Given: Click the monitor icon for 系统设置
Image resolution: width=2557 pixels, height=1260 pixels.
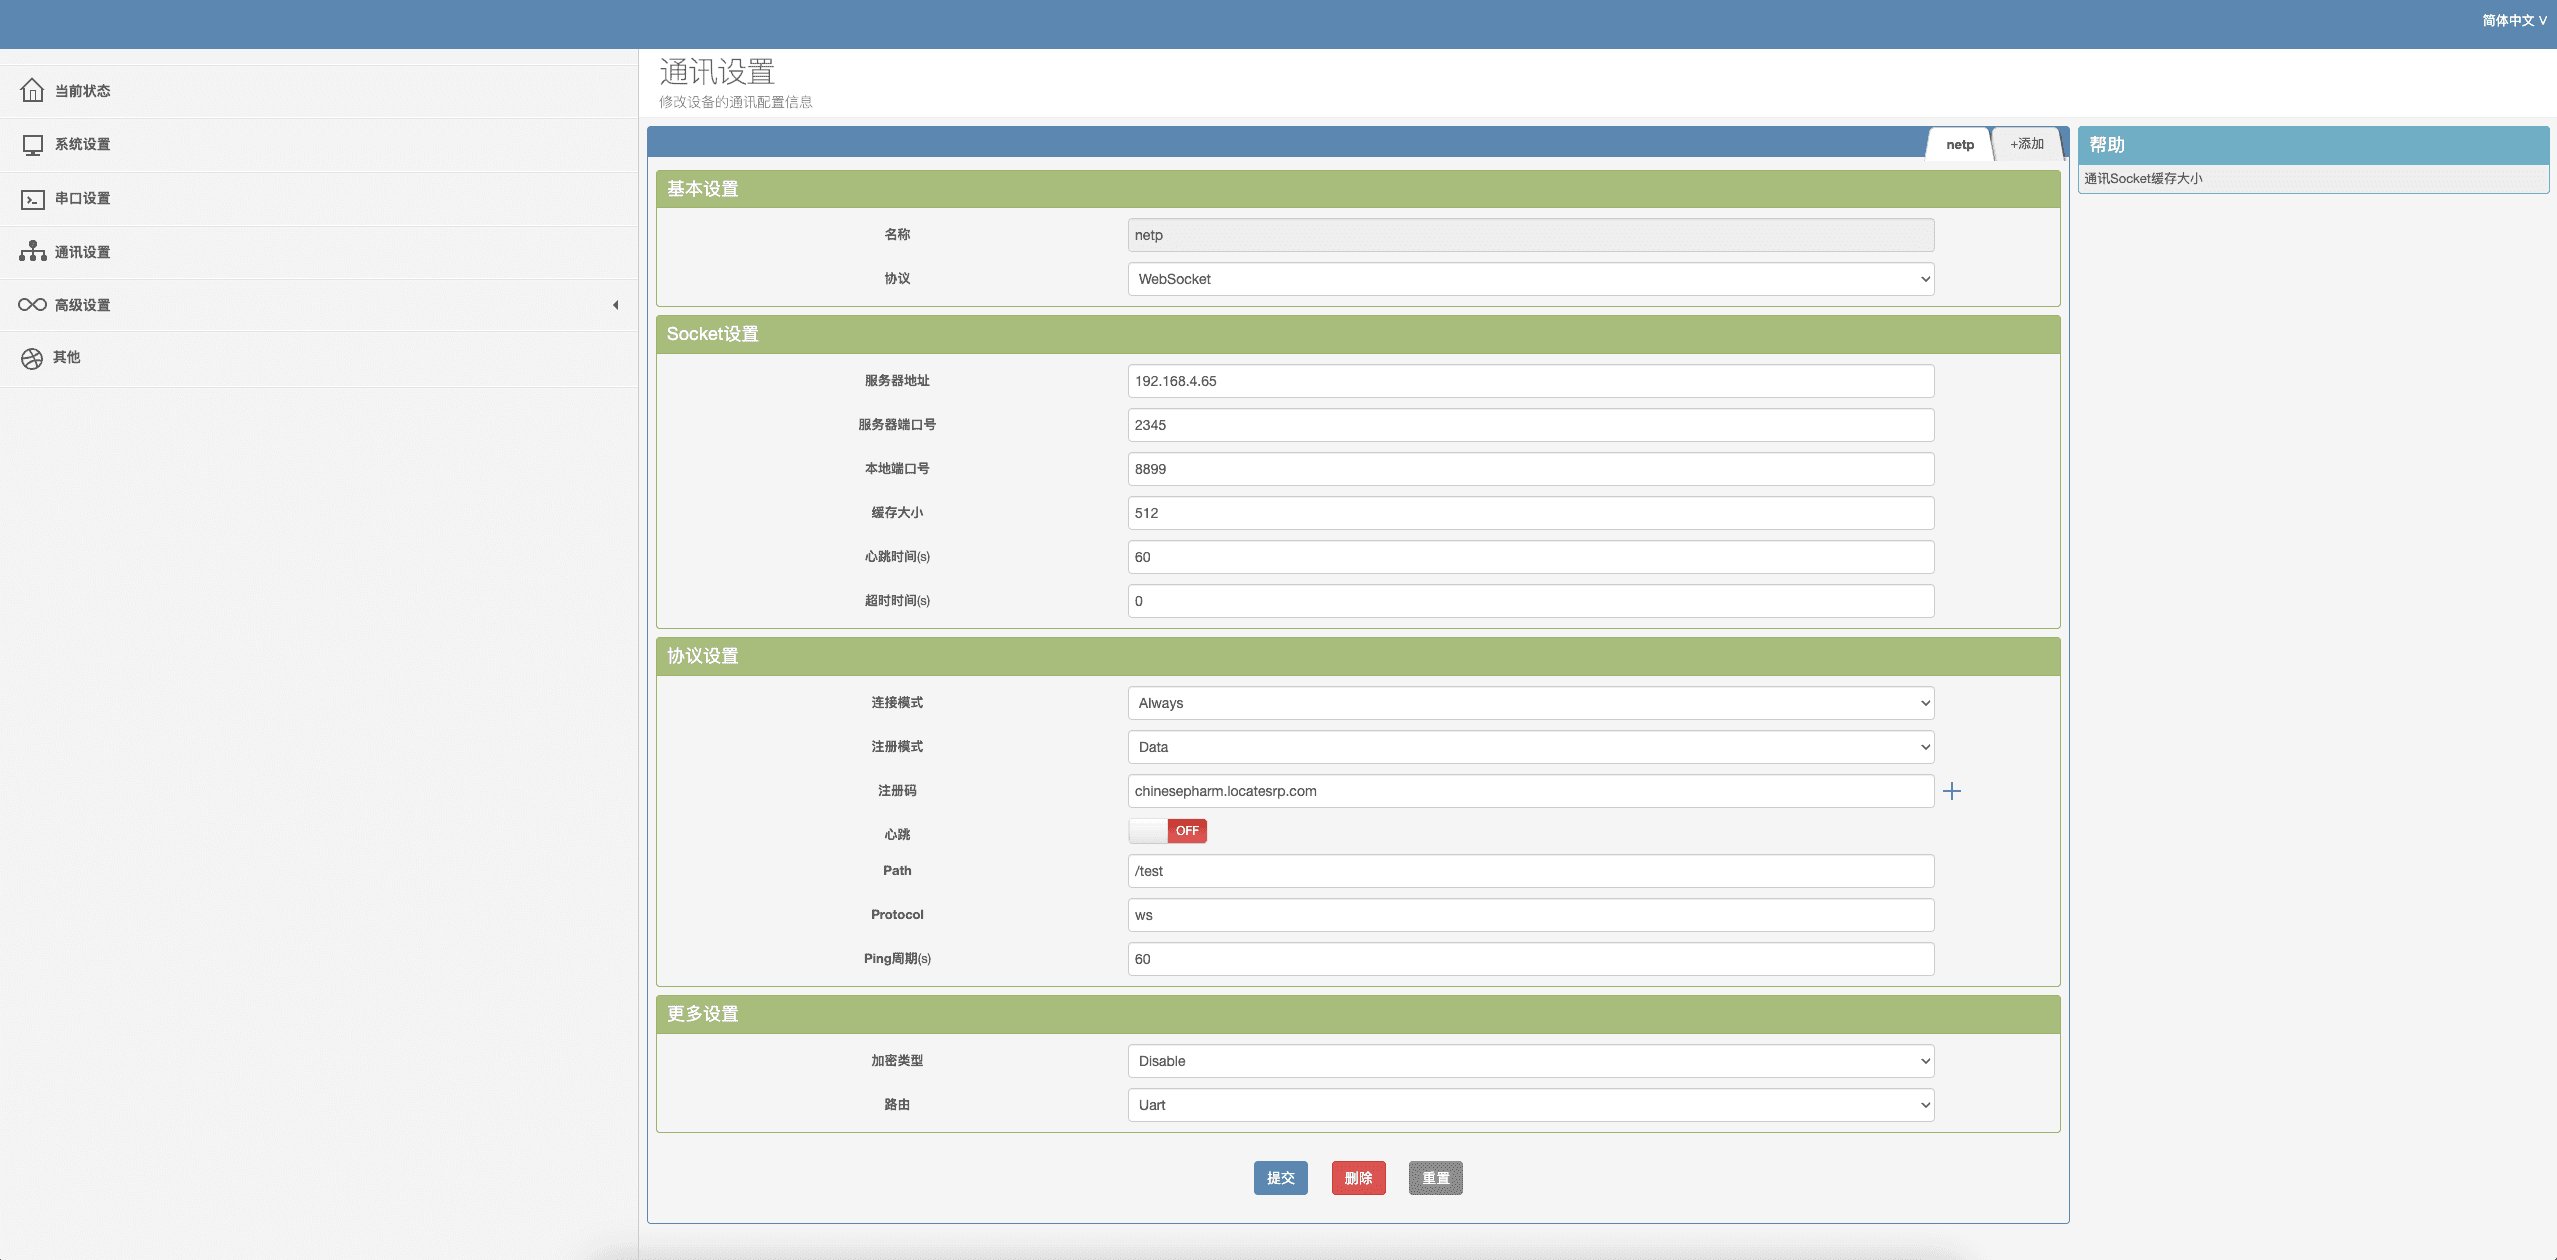Looking at the screenshot, I should point(32,145).
